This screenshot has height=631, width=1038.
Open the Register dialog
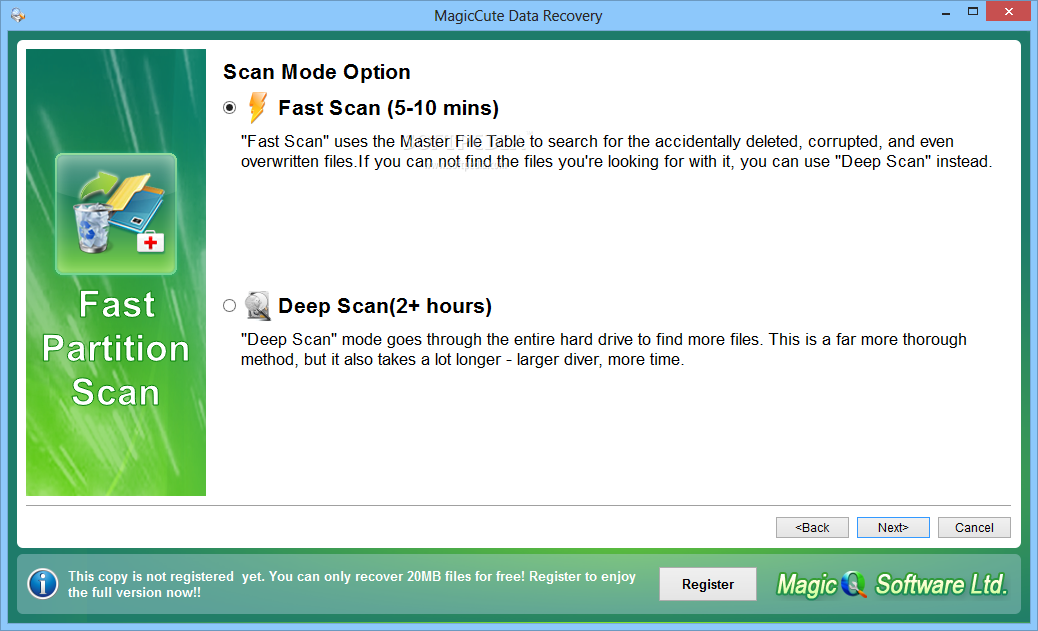click(x=708, y=584)
